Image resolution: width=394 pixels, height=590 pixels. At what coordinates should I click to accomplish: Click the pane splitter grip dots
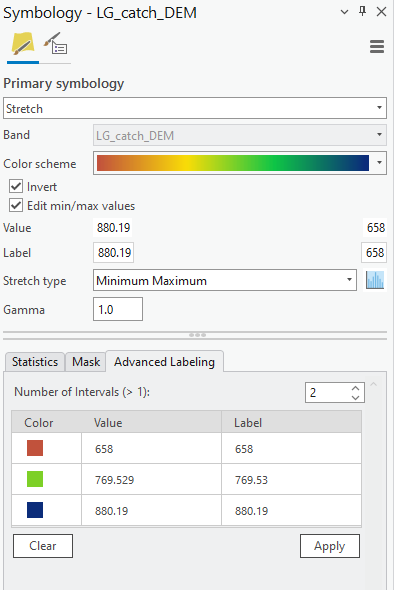197,335
